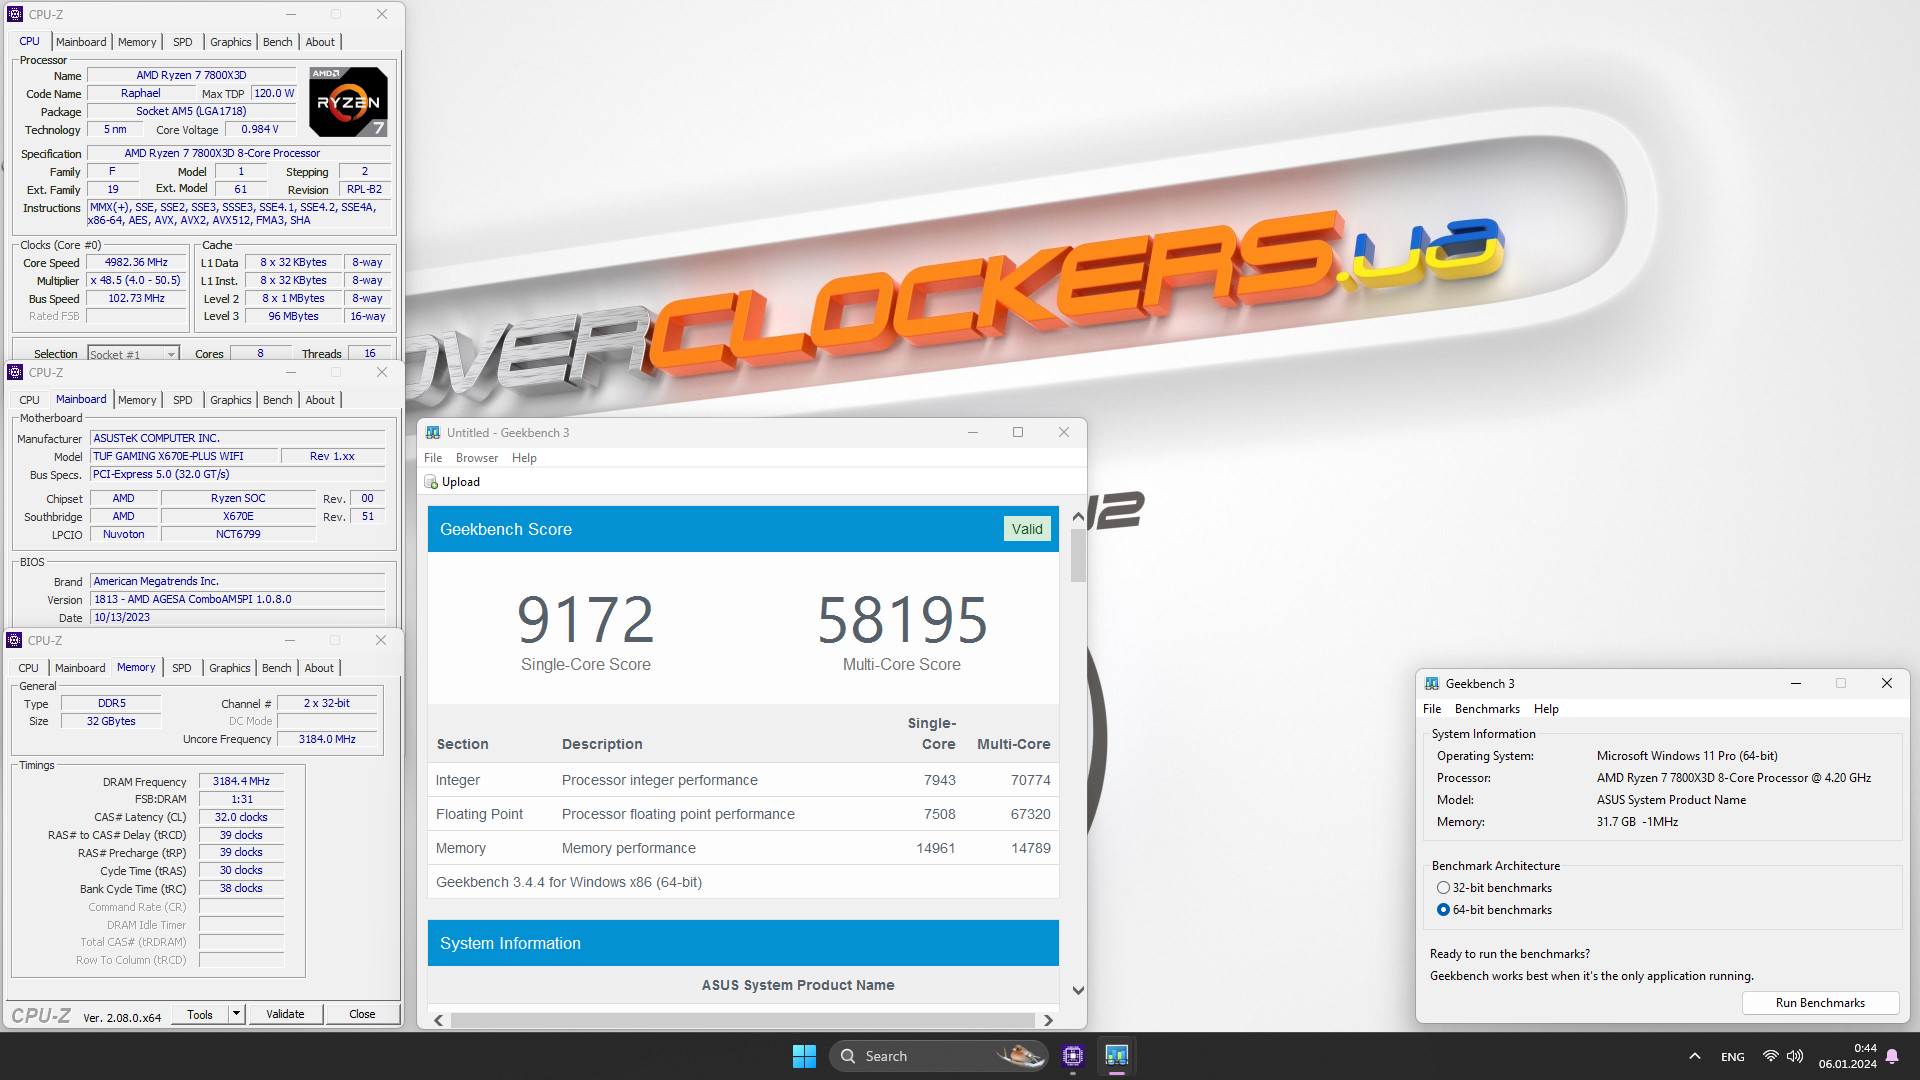Open SPD tab in bottom CPU-Z window
1920x1080 pixels.
181,668
